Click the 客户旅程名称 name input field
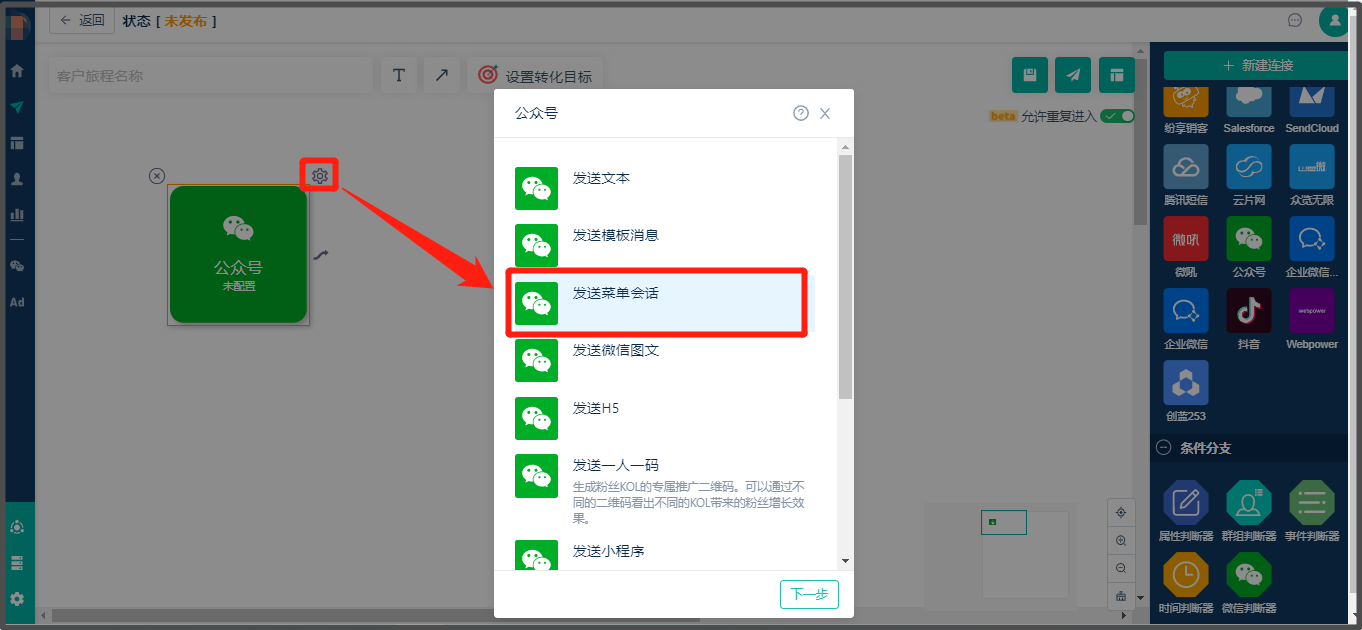This screenshot has width=1362, height=630. pyautogui.click(x=210, y=76)
